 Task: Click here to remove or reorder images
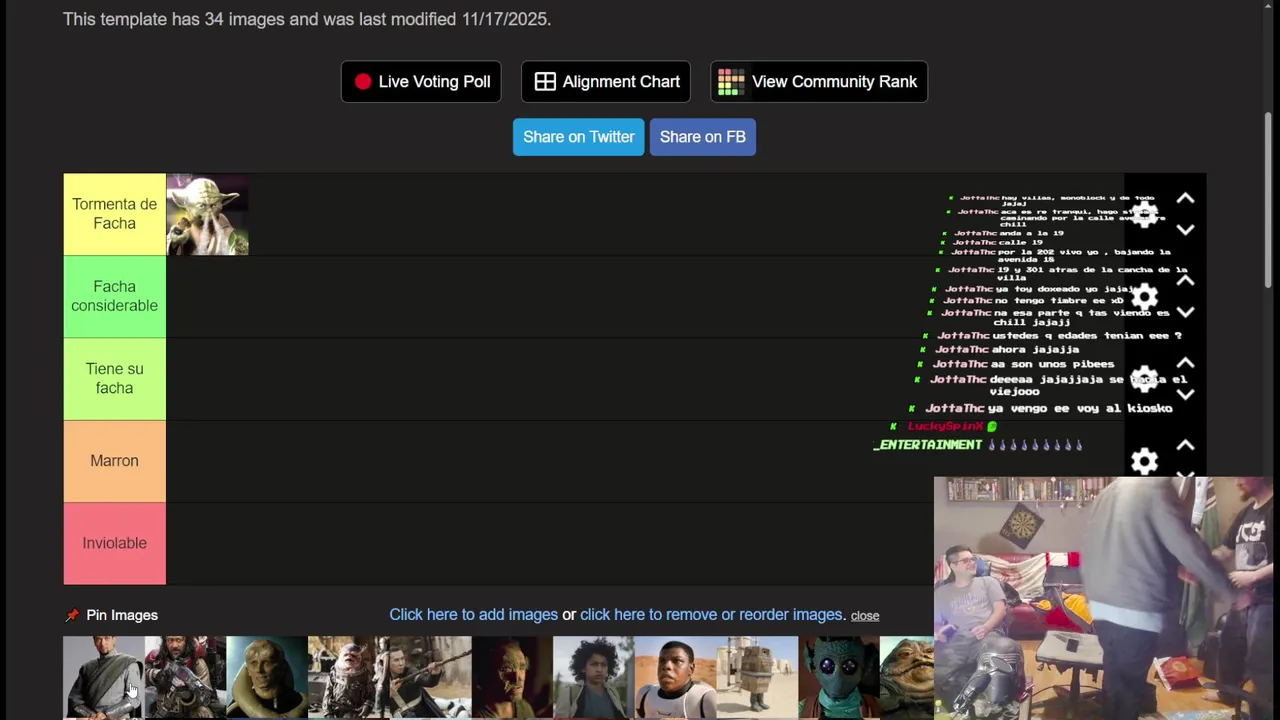tap(711, 615)
